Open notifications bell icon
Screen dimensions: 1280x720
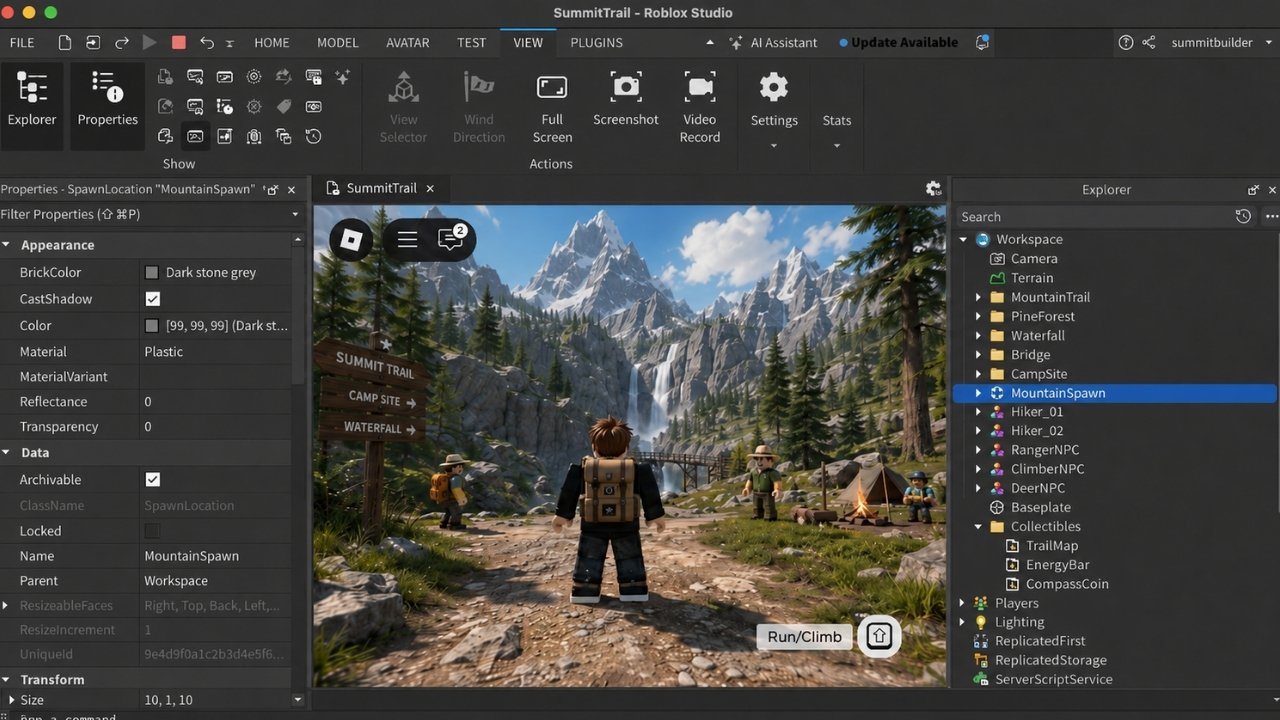[x=983, y=43]
